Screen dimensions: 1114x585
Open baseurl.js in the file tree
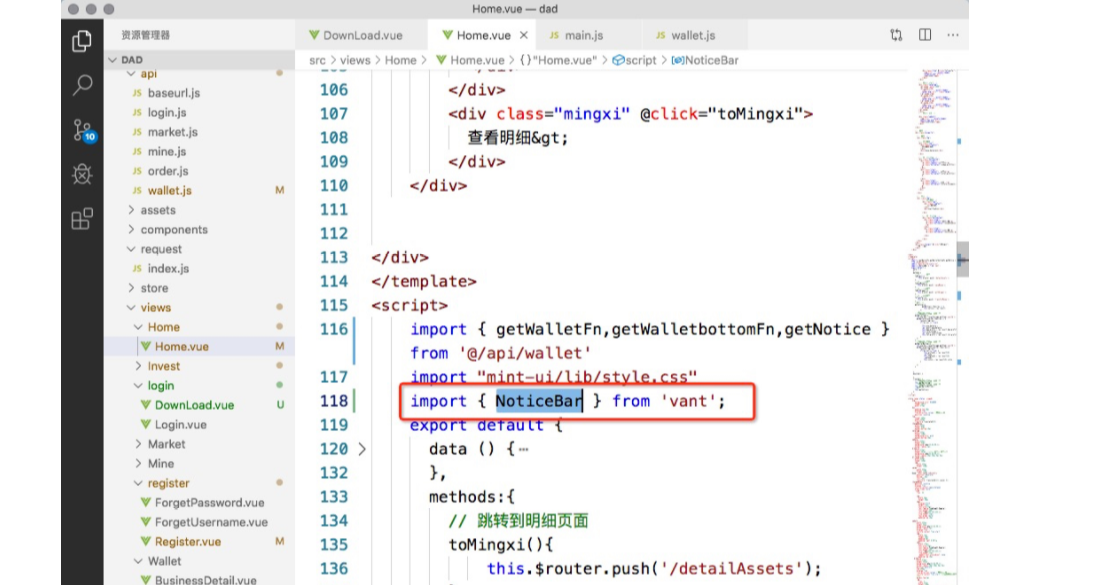click(199, 93)
